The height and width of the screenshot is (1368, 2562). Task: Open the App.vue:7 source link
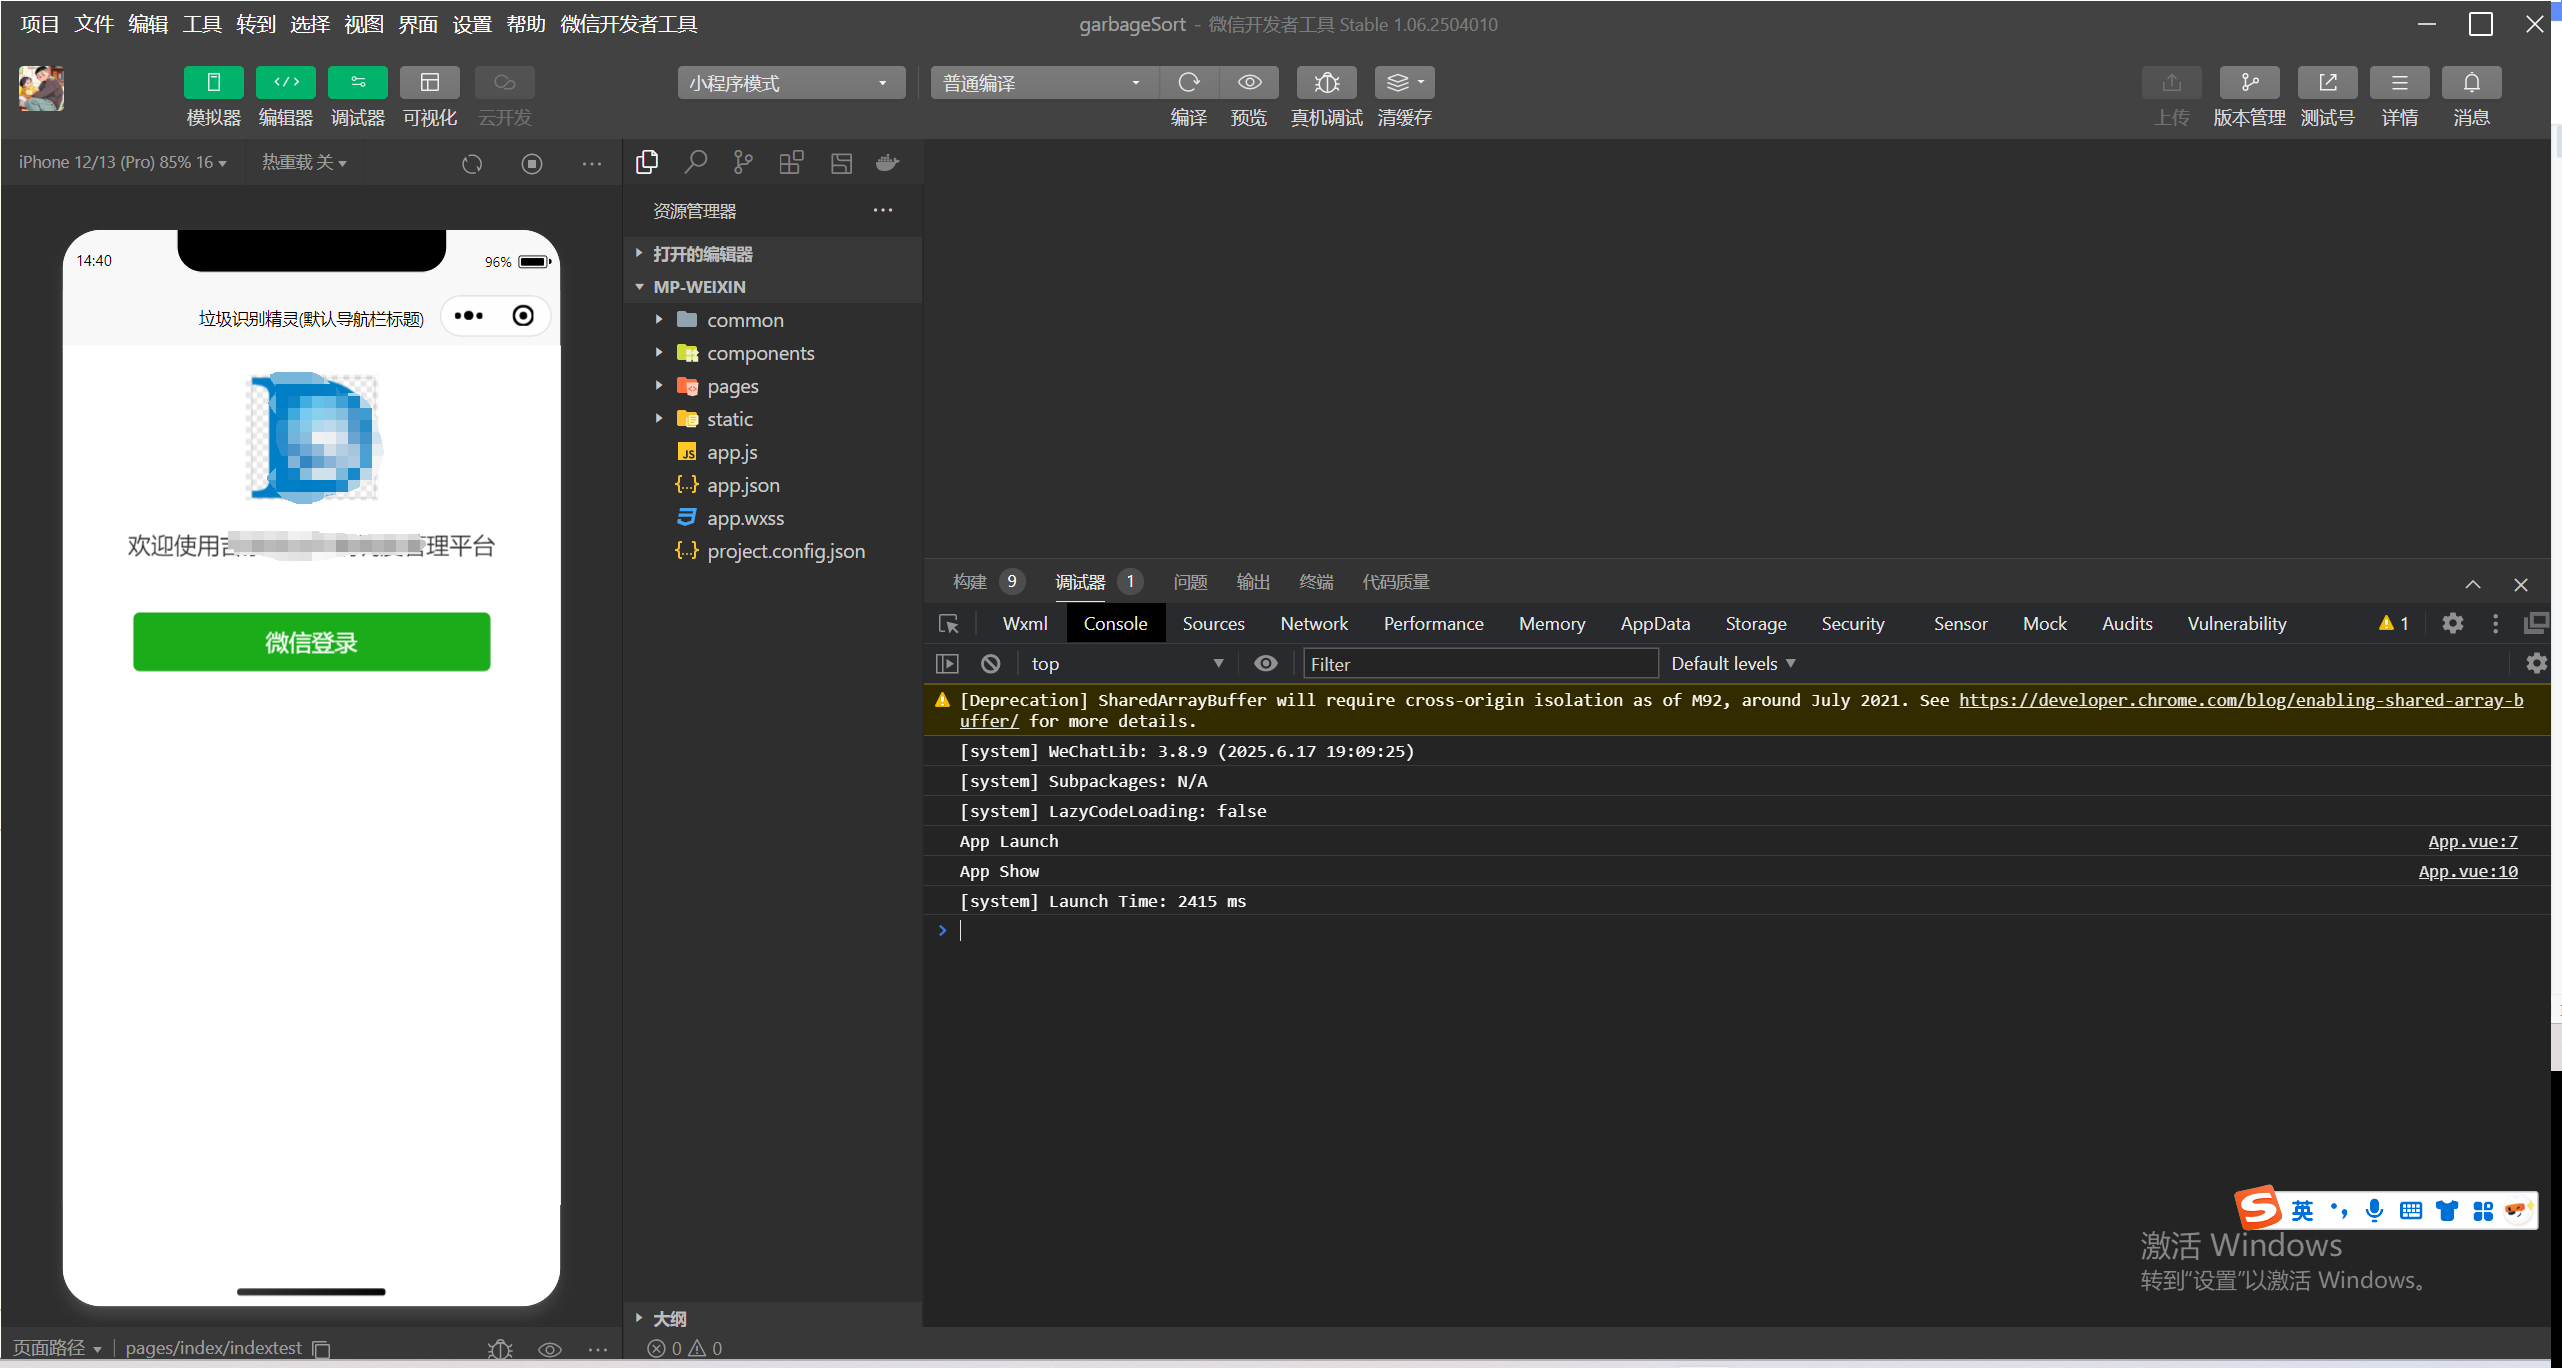coord(2472,842)
